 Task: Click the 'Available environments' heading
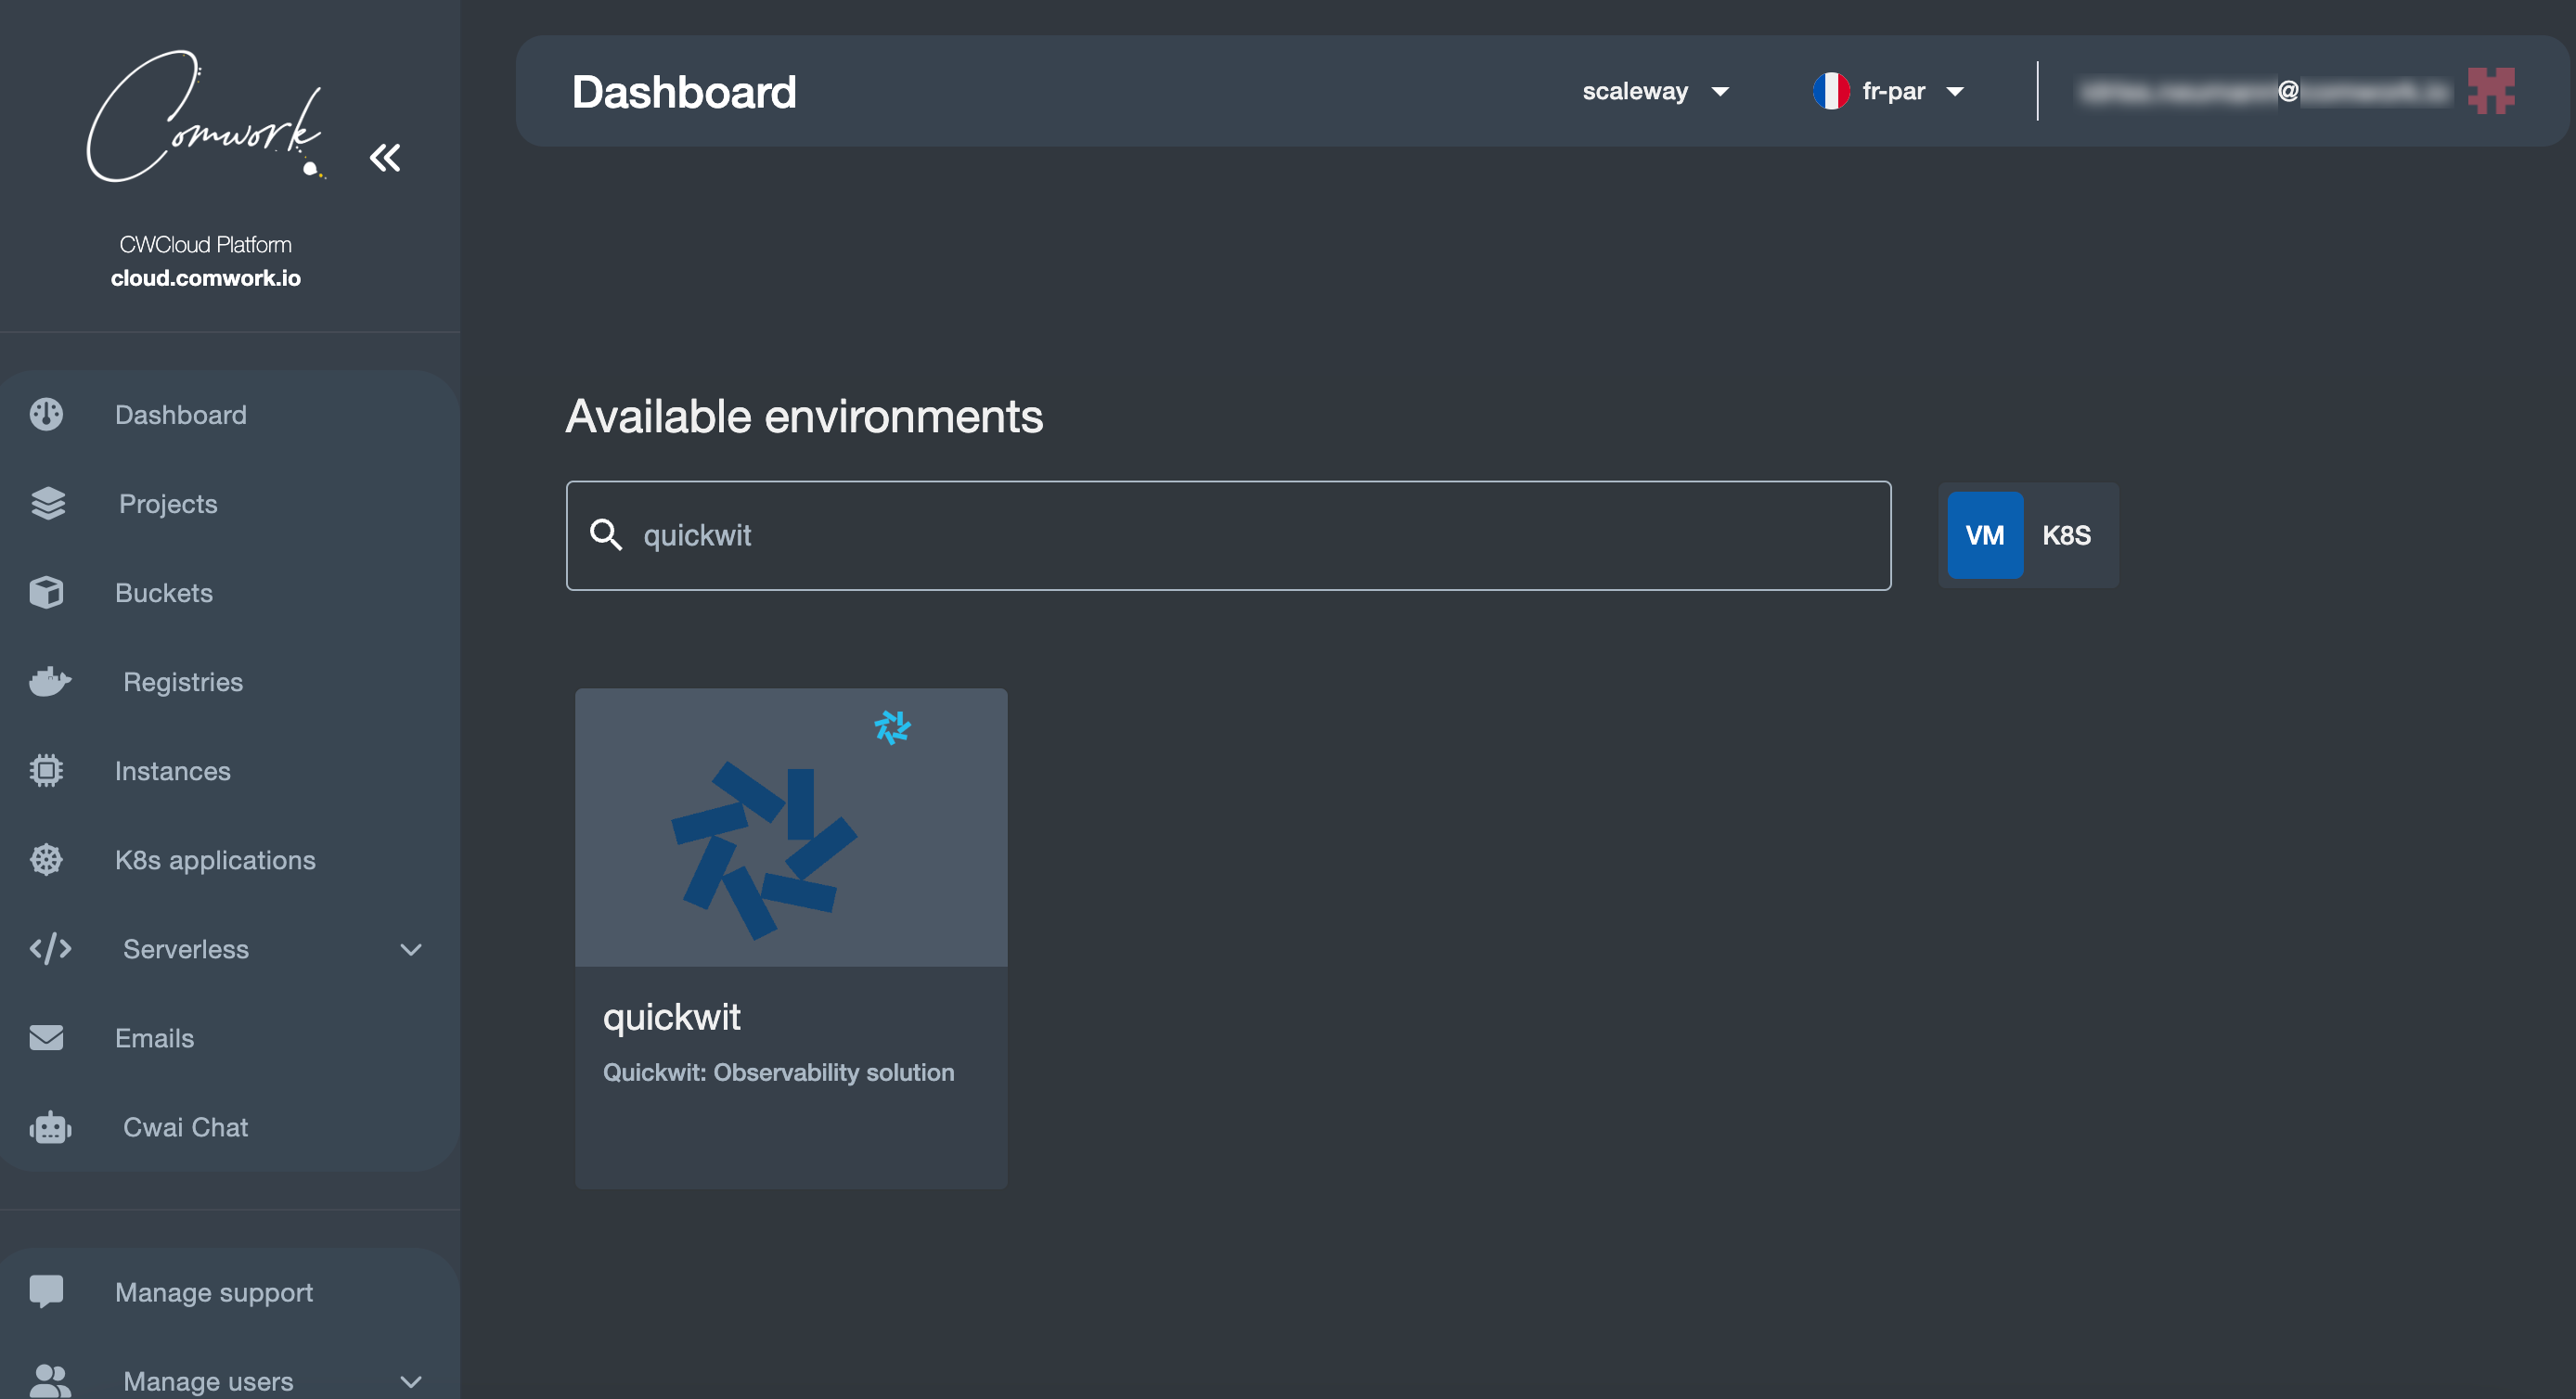coord(804,416)
